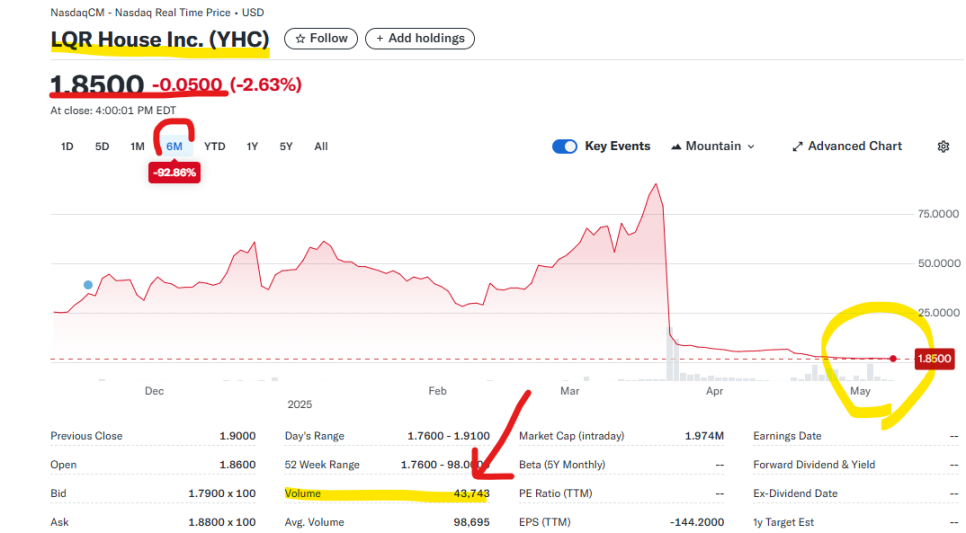The image size is (966, 533).
Task: Click the 75.0000 y-axis label
Action: point(938,214)
